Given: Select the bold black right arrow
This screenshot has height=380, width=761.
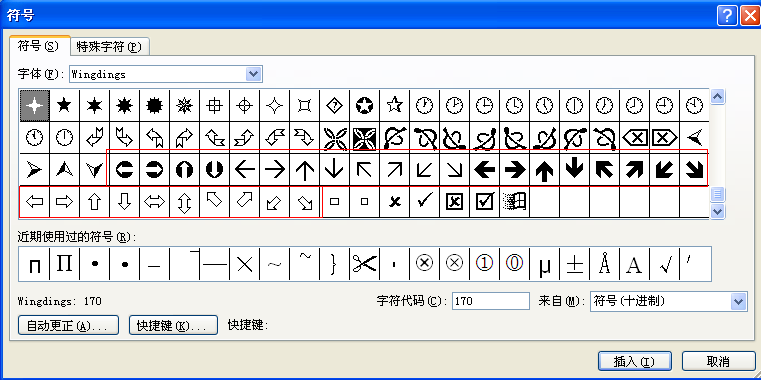Looking at the screenshot, I should pos(515,169).
